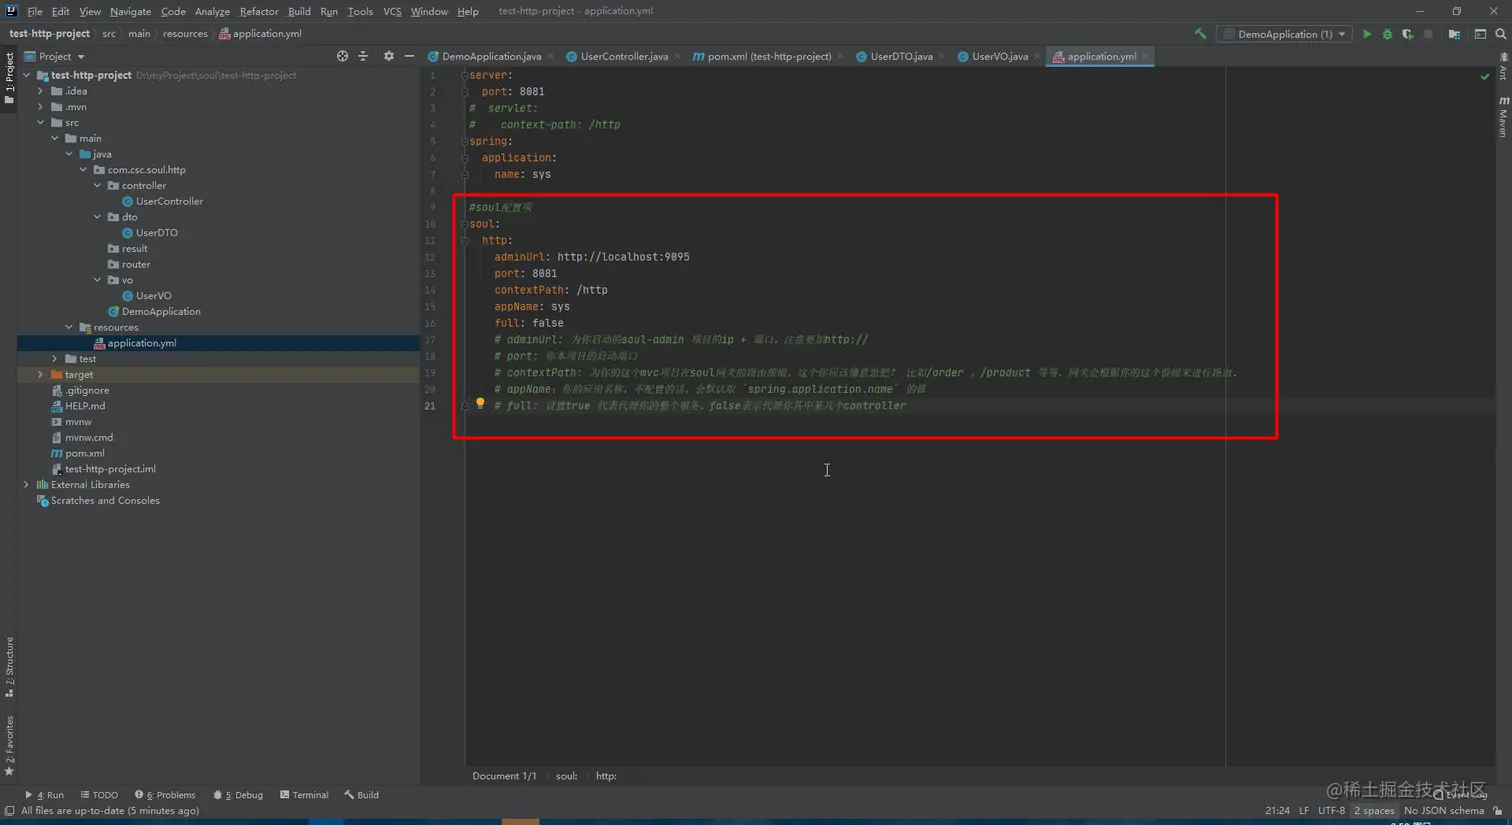Place cursor on adminUrl line 12
Image resolution: width=1512 pixels, height=825 pixels.
point(591,257)
